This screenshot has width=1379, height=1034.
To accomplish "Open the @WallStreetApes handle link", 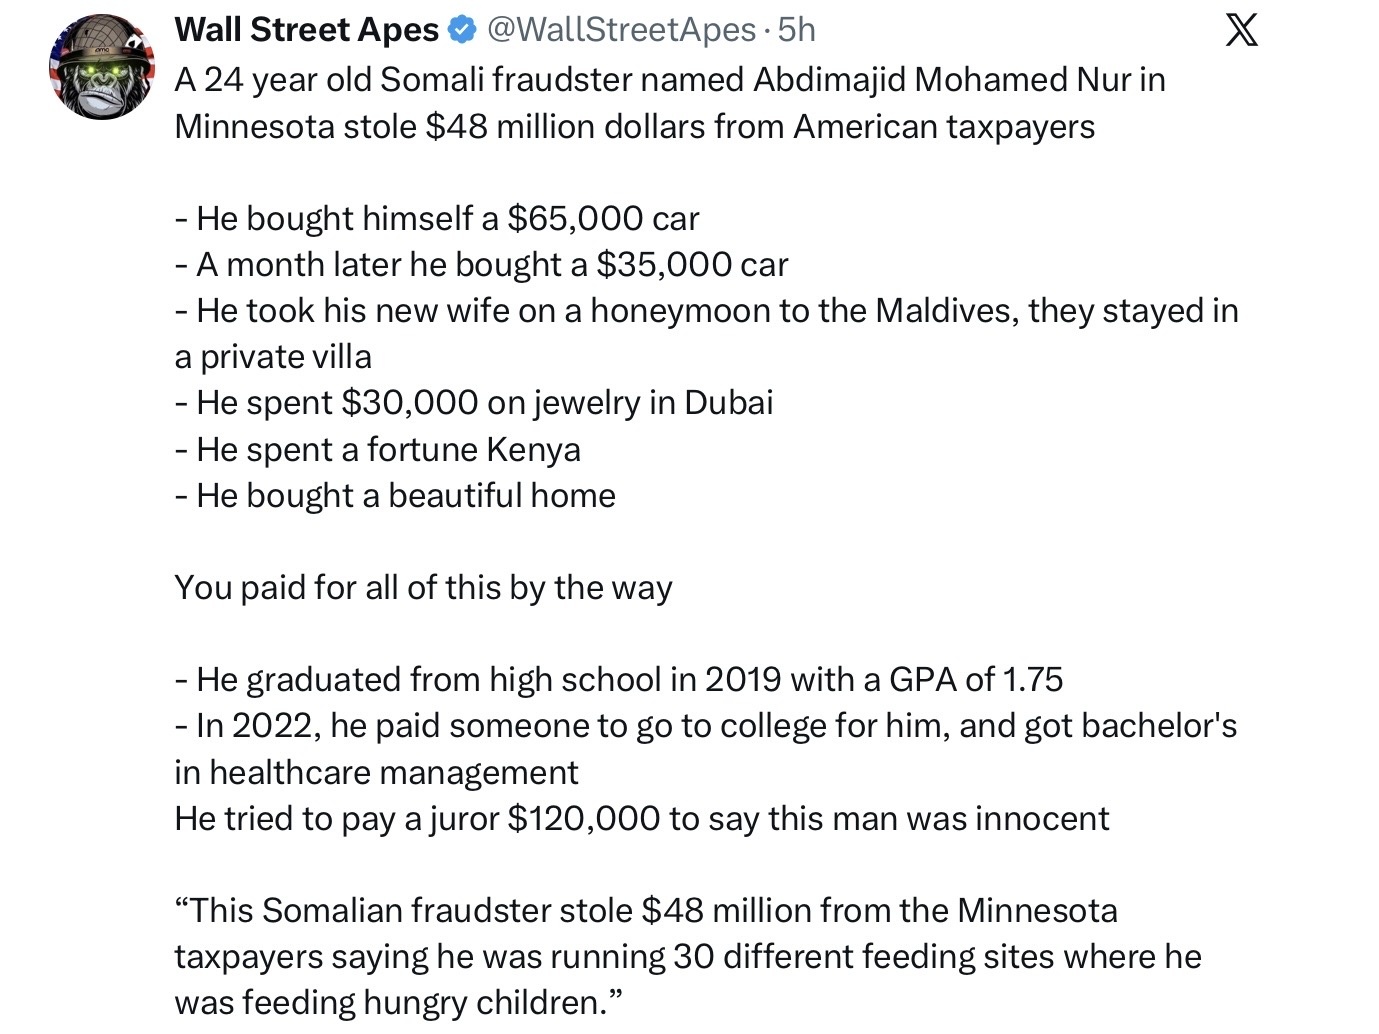I will 620,30.
